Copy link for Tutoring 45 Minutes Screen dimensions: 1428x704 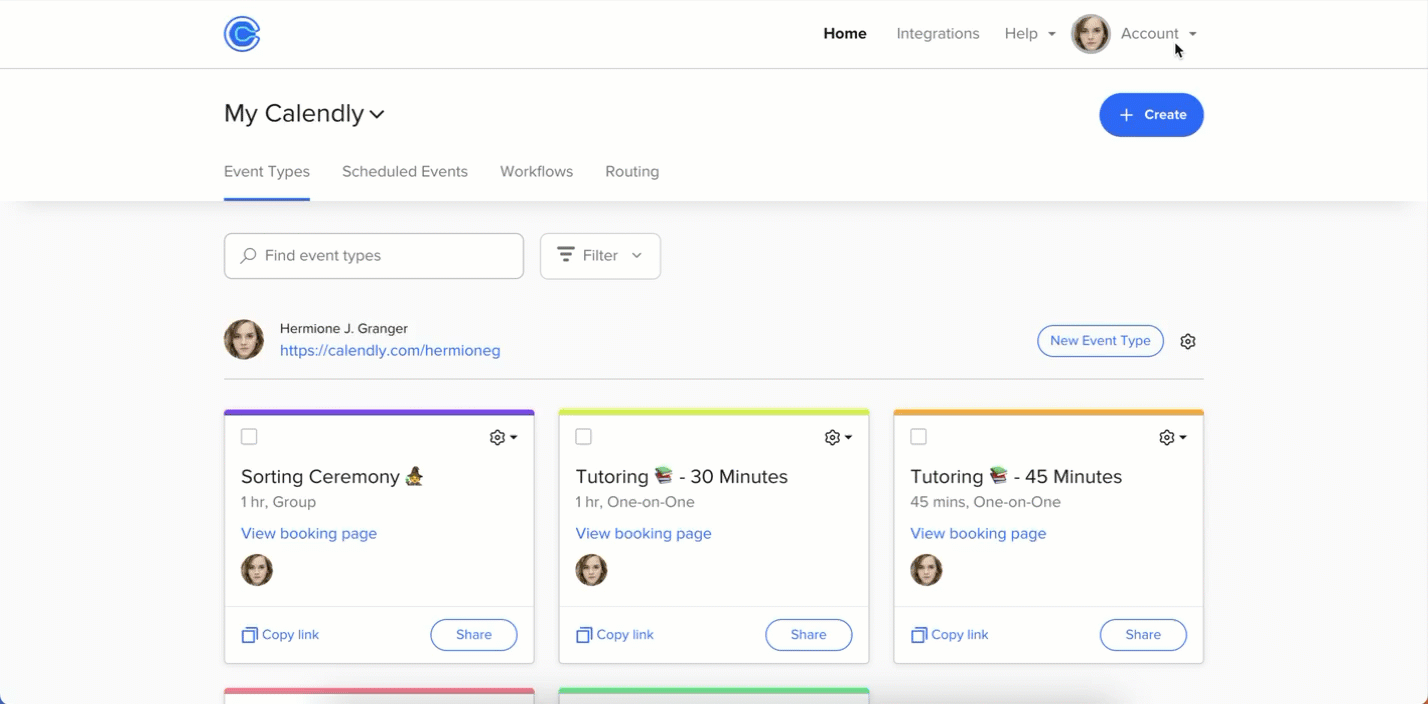tap(950, 635)
